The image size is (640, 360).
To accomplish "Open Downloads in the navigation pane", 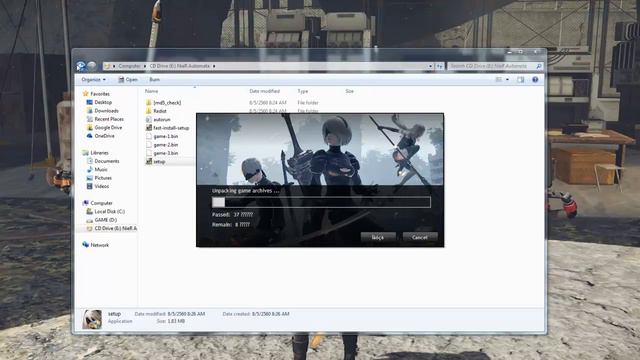I will click(x=102, y=111).
